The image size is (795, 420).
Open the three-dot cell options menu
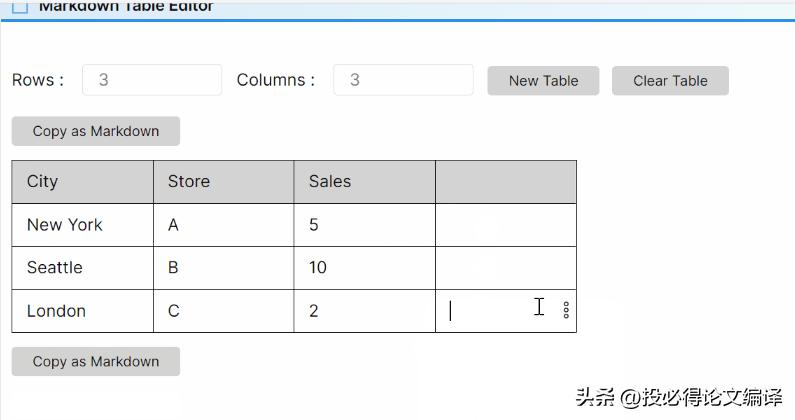point(566,310)
